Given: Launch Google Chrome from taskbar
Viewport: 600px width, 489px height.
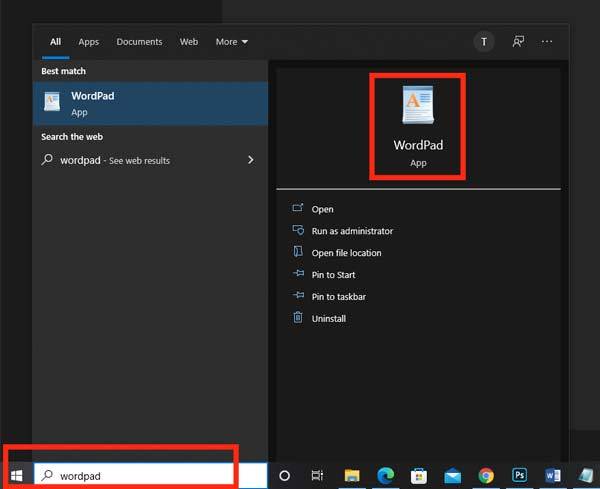Looking at the screenshot, I should click(486, 476).
